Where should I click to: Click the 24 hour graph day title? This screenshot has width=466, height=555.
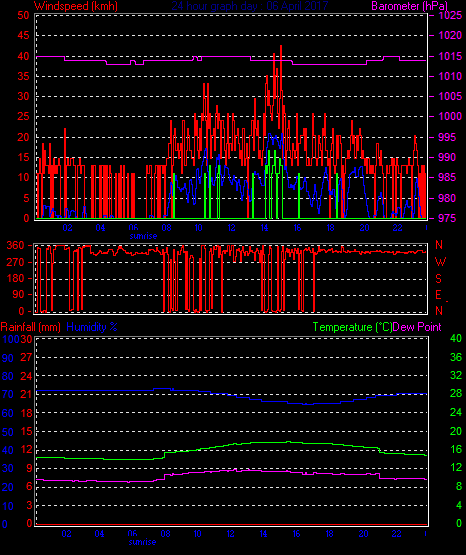tap(250, 6)
